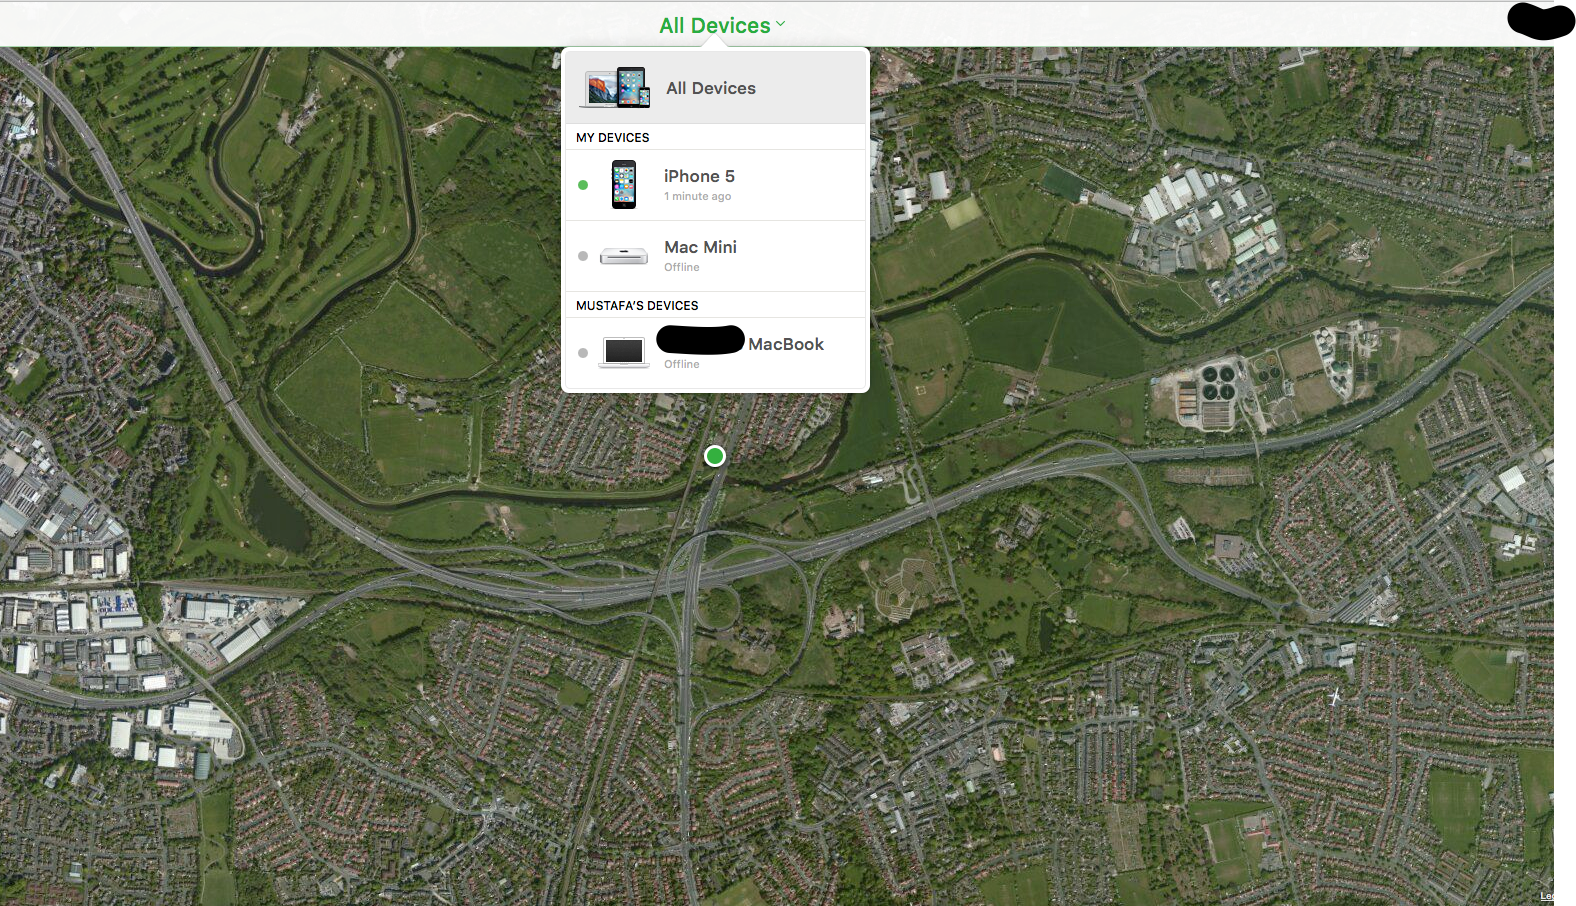This screenshot has height=906, width=1576.
Task: Click the MacBook laptop icon
Action: point(624,352)
